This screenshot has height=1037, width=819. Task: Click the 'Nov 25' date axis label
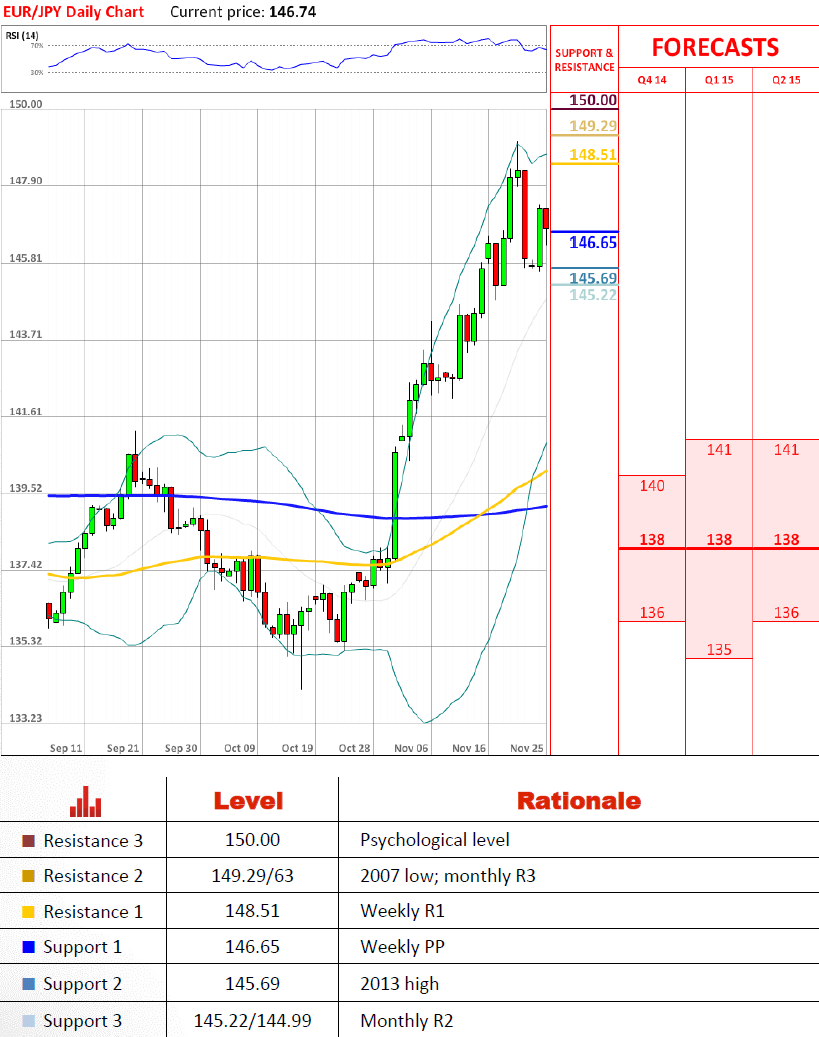527,748
